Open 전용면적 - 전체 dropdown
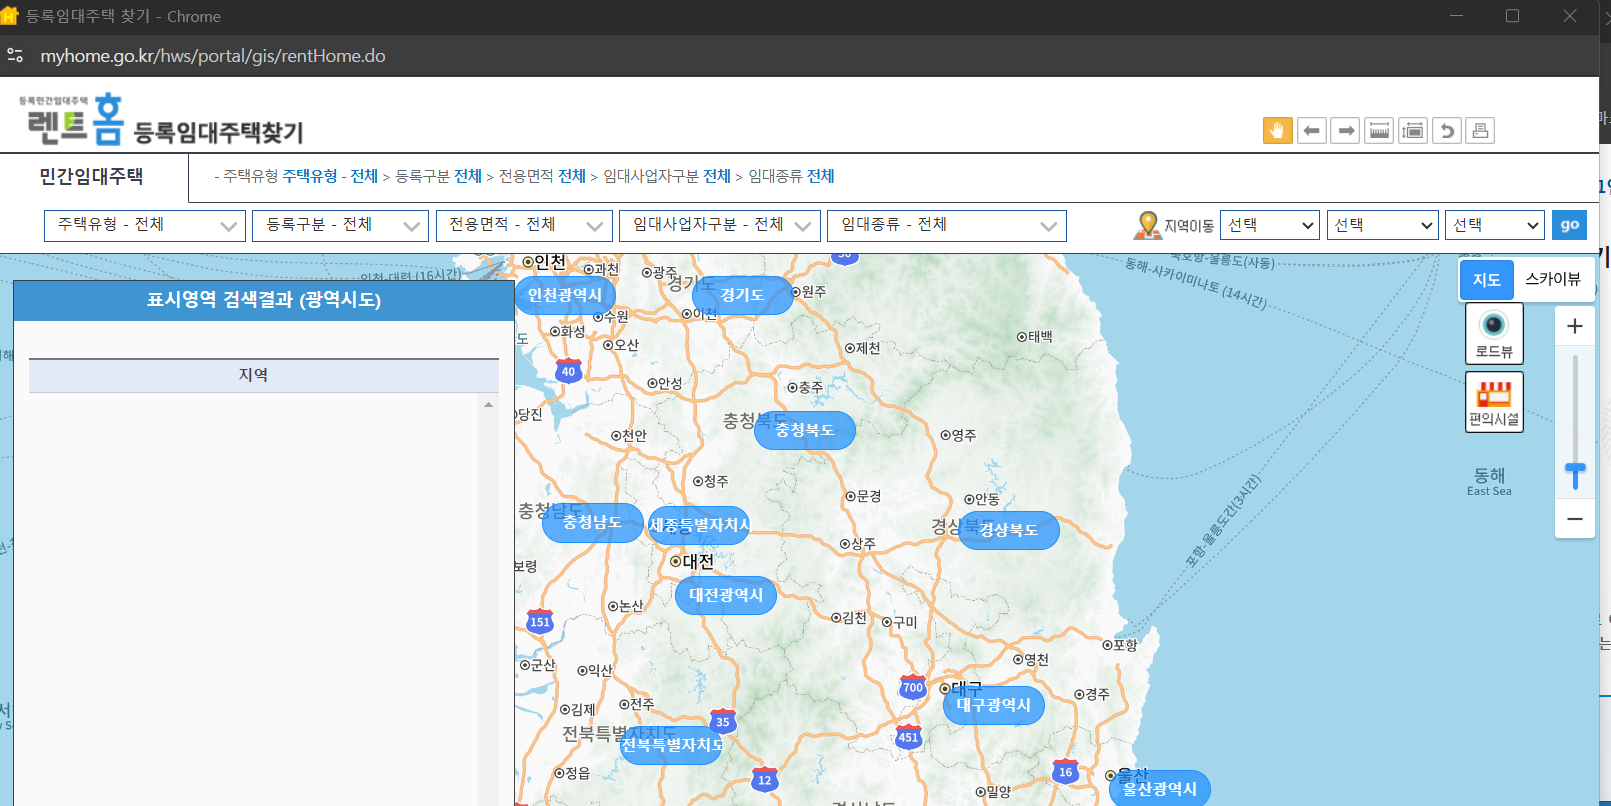 click(x=524, y=226)
